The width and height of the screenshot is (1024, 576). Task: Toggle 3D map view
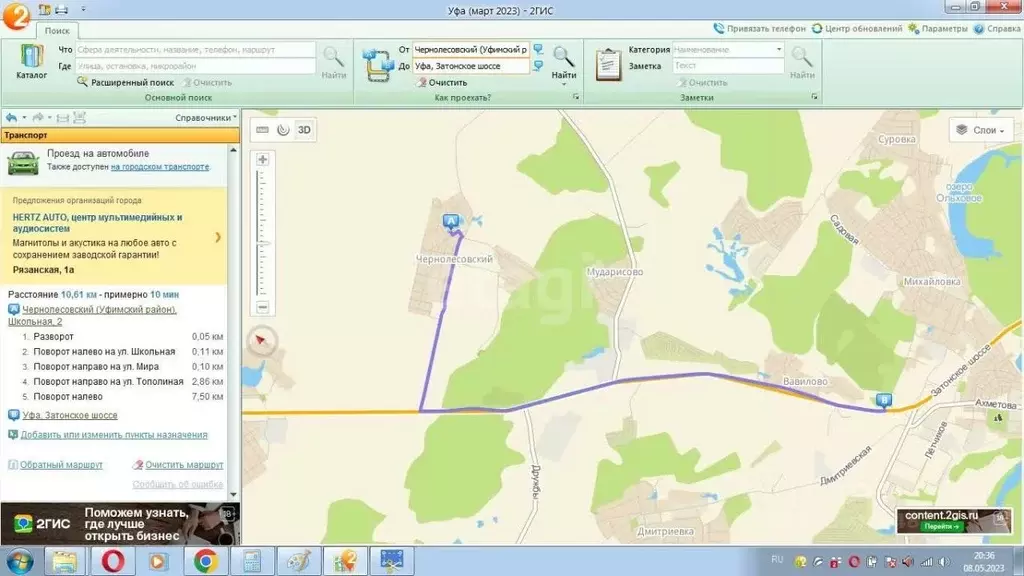pyautogui.click(x=304, y=129)
